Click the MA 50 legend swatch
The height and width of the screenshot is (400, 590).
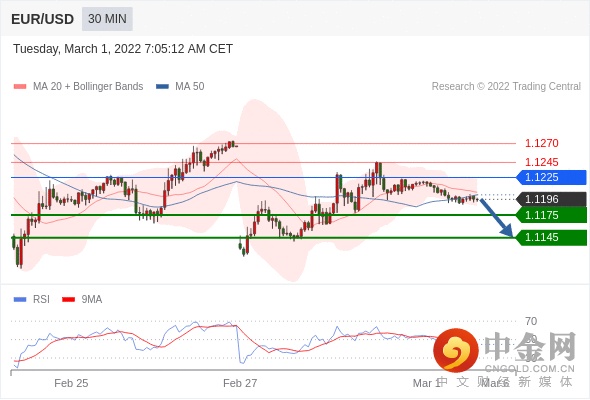coord(162,87)
